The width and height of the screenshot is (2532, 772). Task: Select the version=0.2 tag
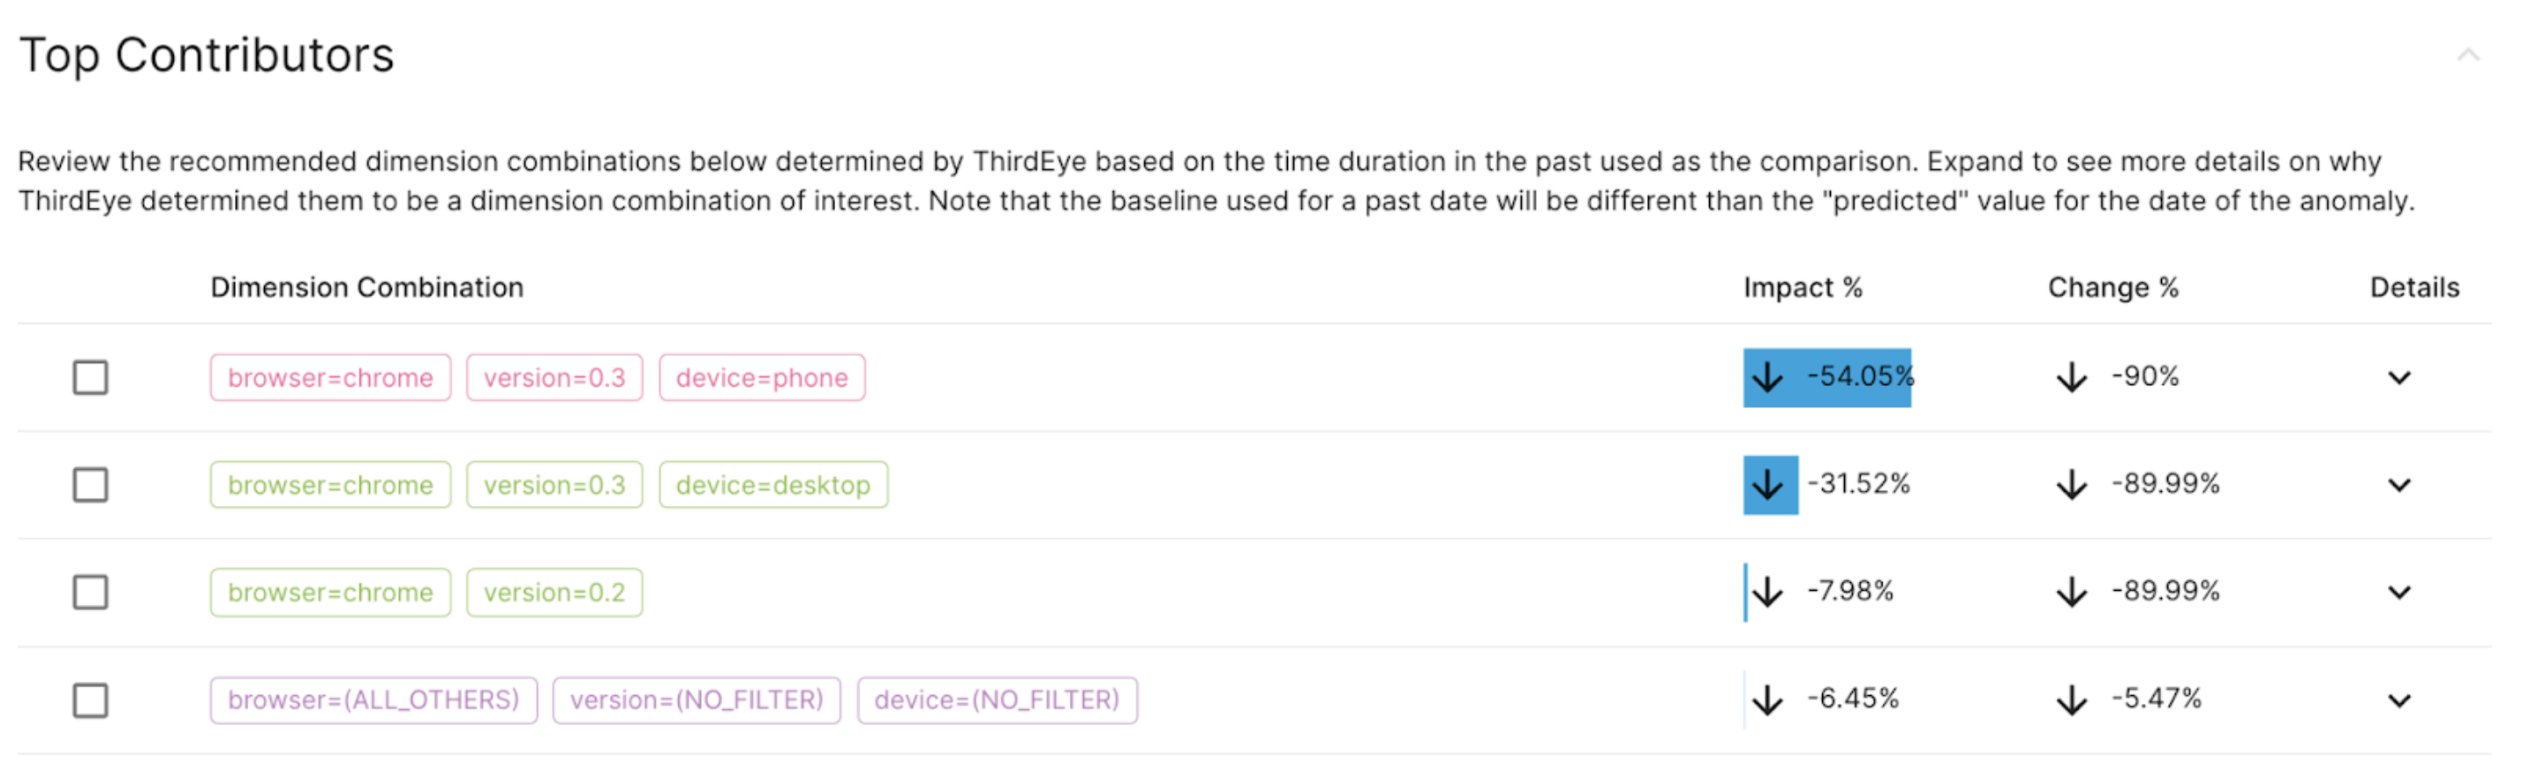[x=554, y=592]
